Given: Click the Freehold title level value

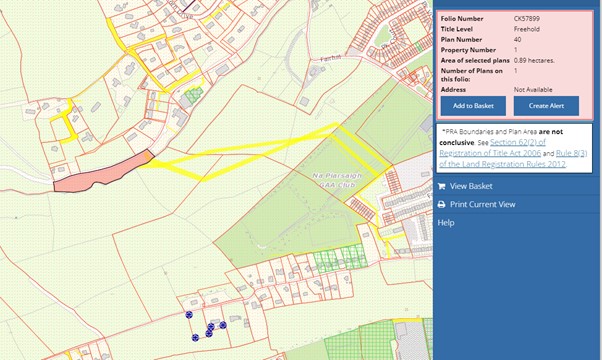Looking at the screenshot, I should point(527,29).
